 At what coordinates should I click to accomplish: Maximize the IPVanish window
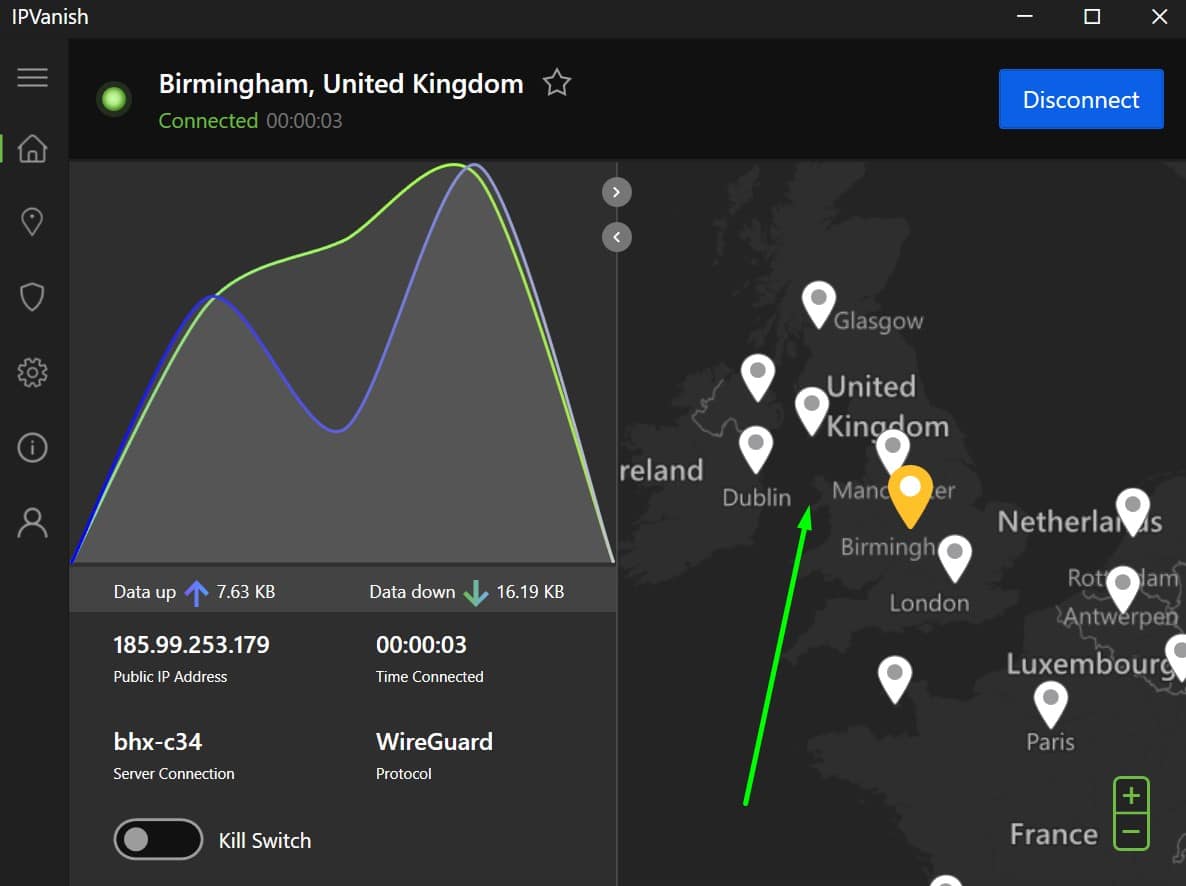coord(1091,17)
